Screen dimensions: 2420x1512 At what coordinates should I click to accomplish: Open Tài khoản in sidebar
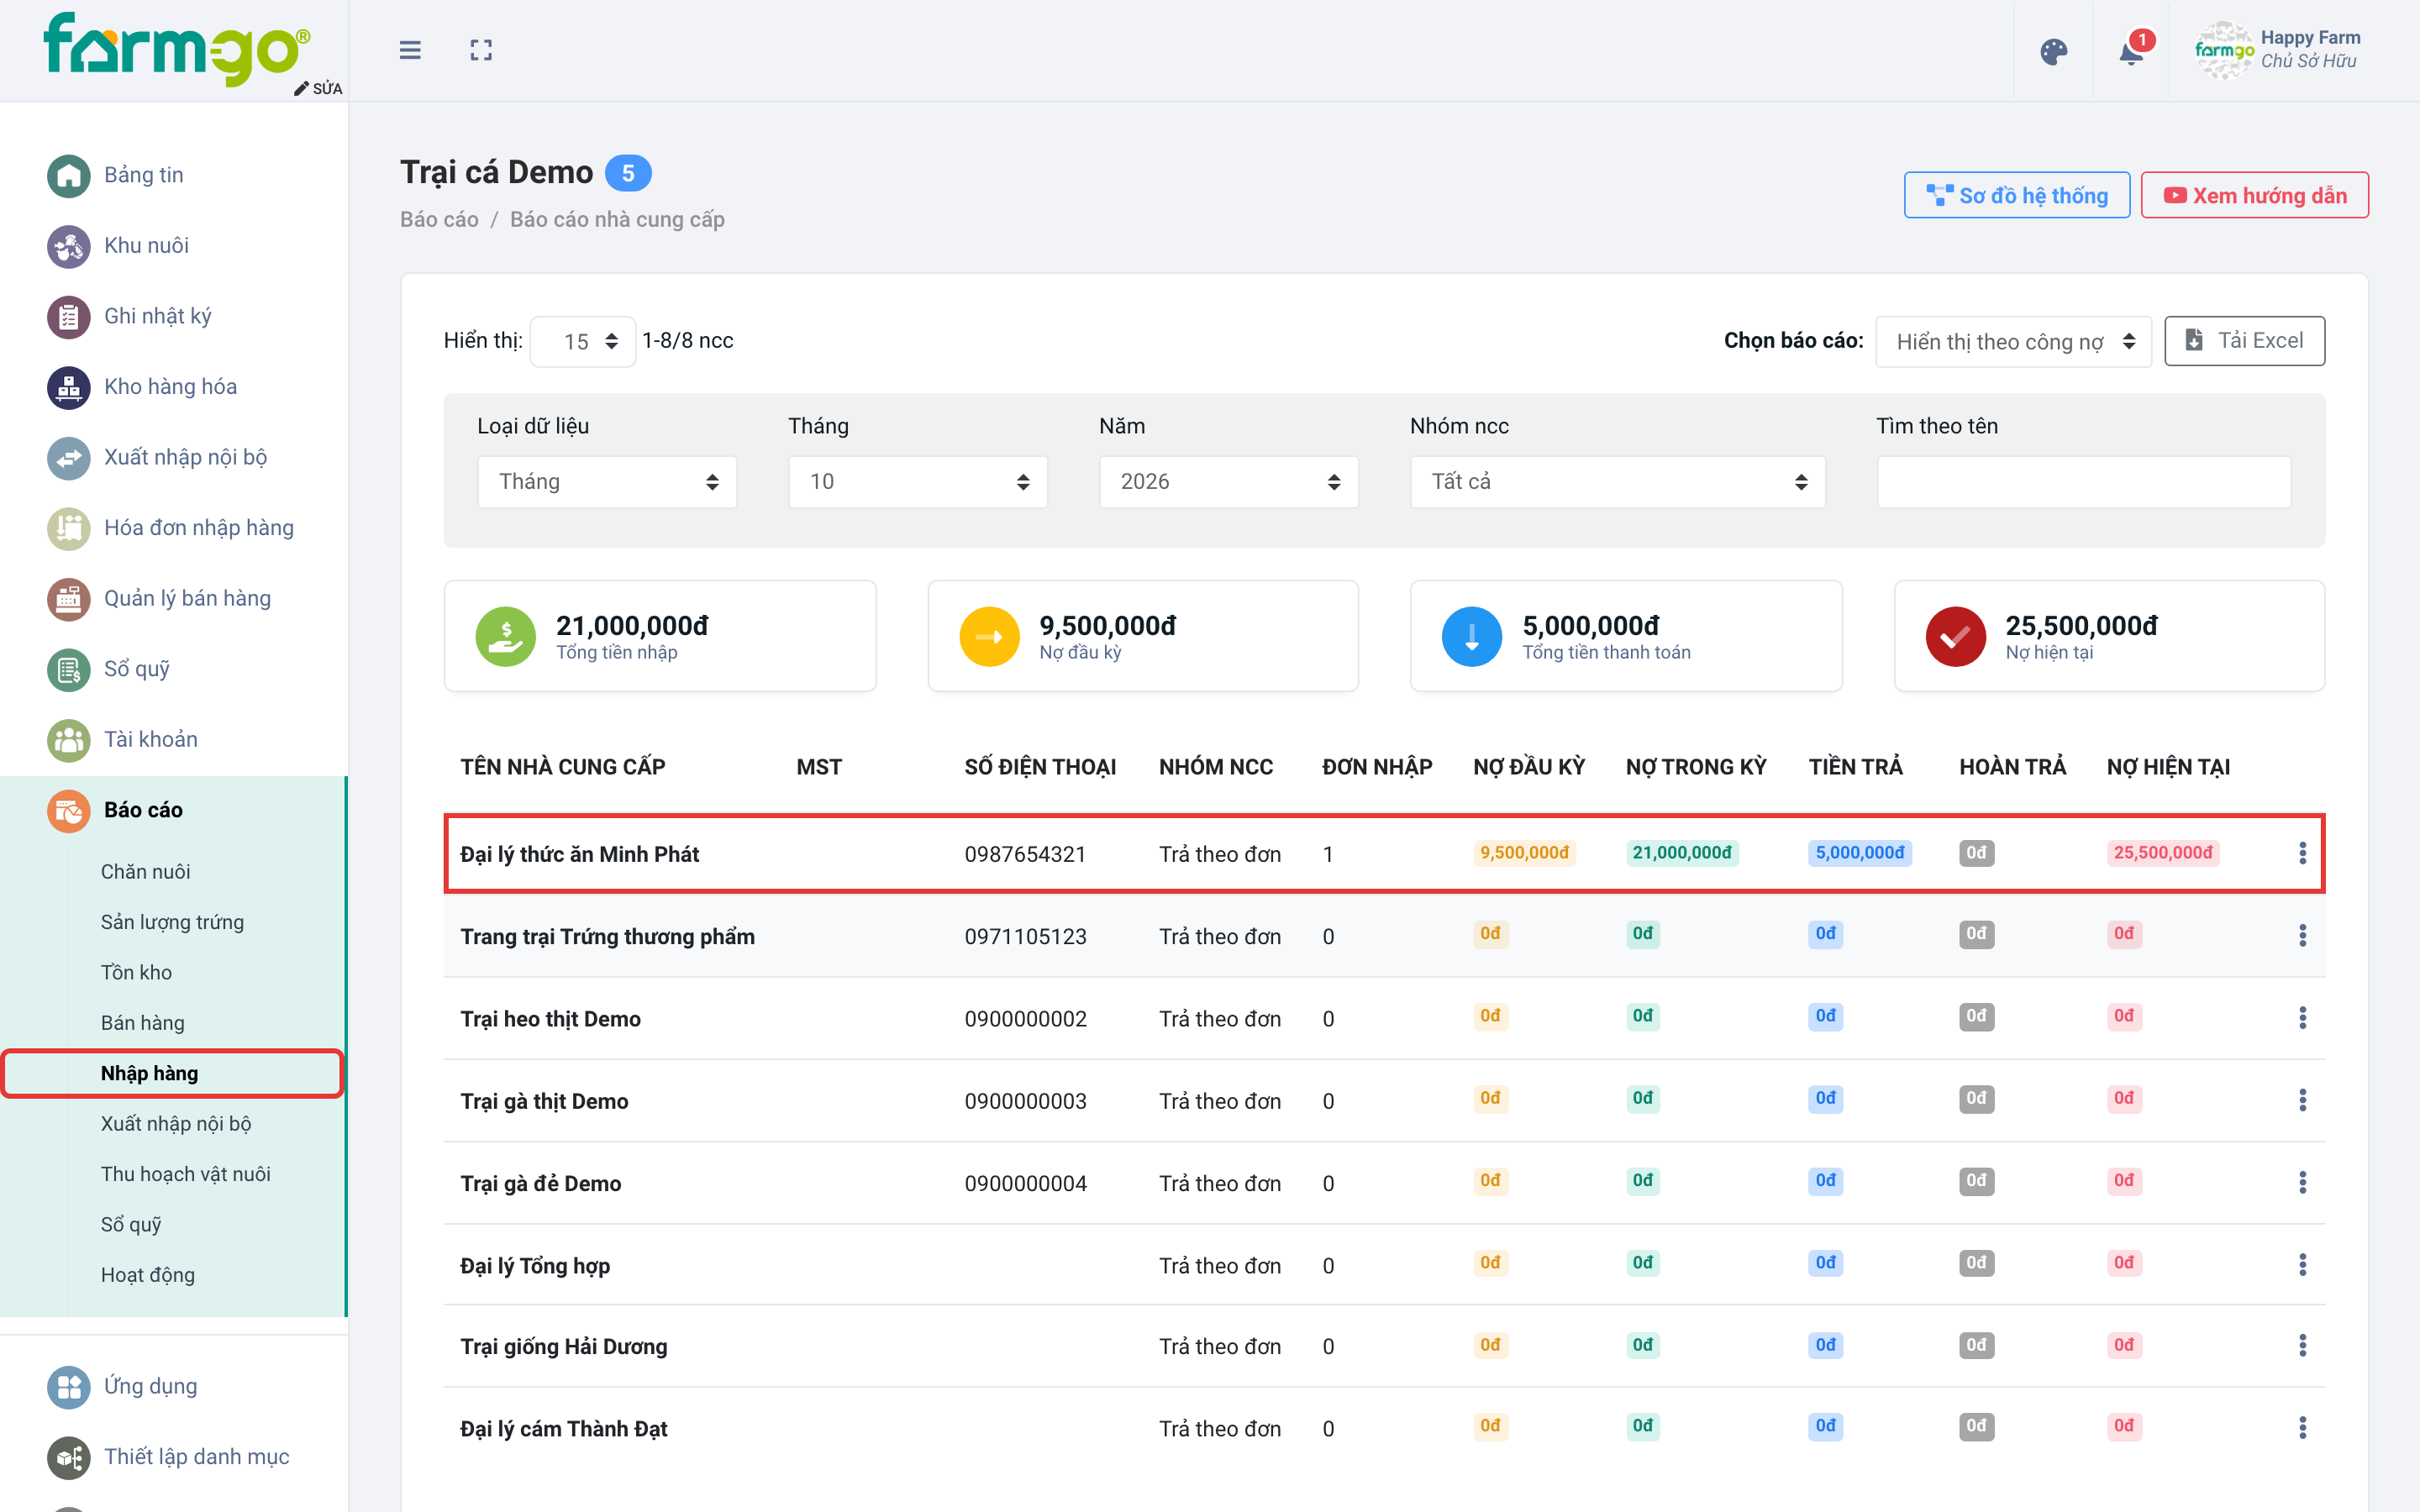(123, 740)
